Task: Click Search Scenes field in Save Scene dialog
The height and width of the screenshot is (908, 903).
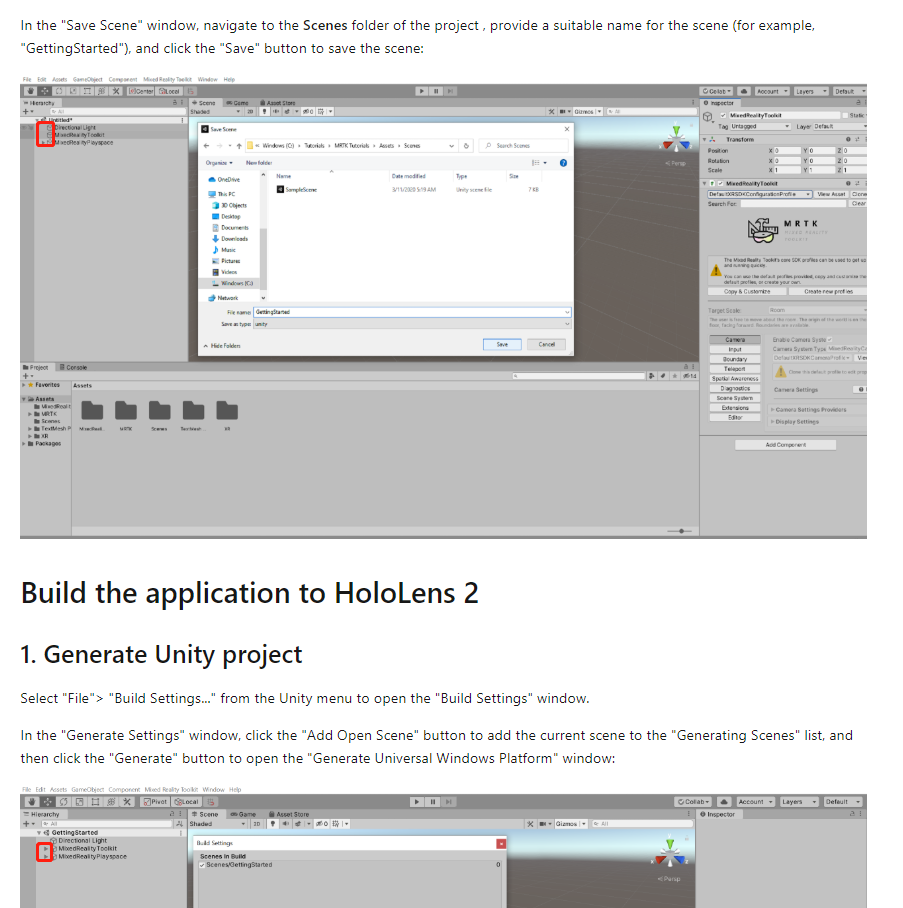Action: point(524,146)
